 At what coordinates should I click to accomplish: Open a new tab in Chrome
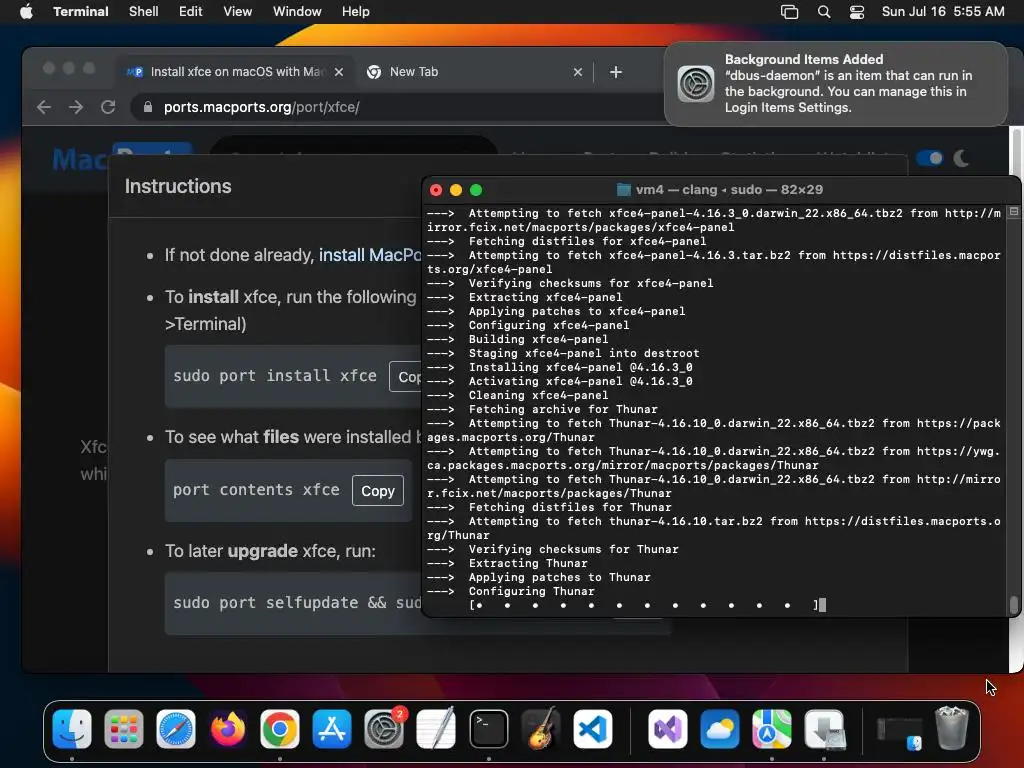[615, 72]
